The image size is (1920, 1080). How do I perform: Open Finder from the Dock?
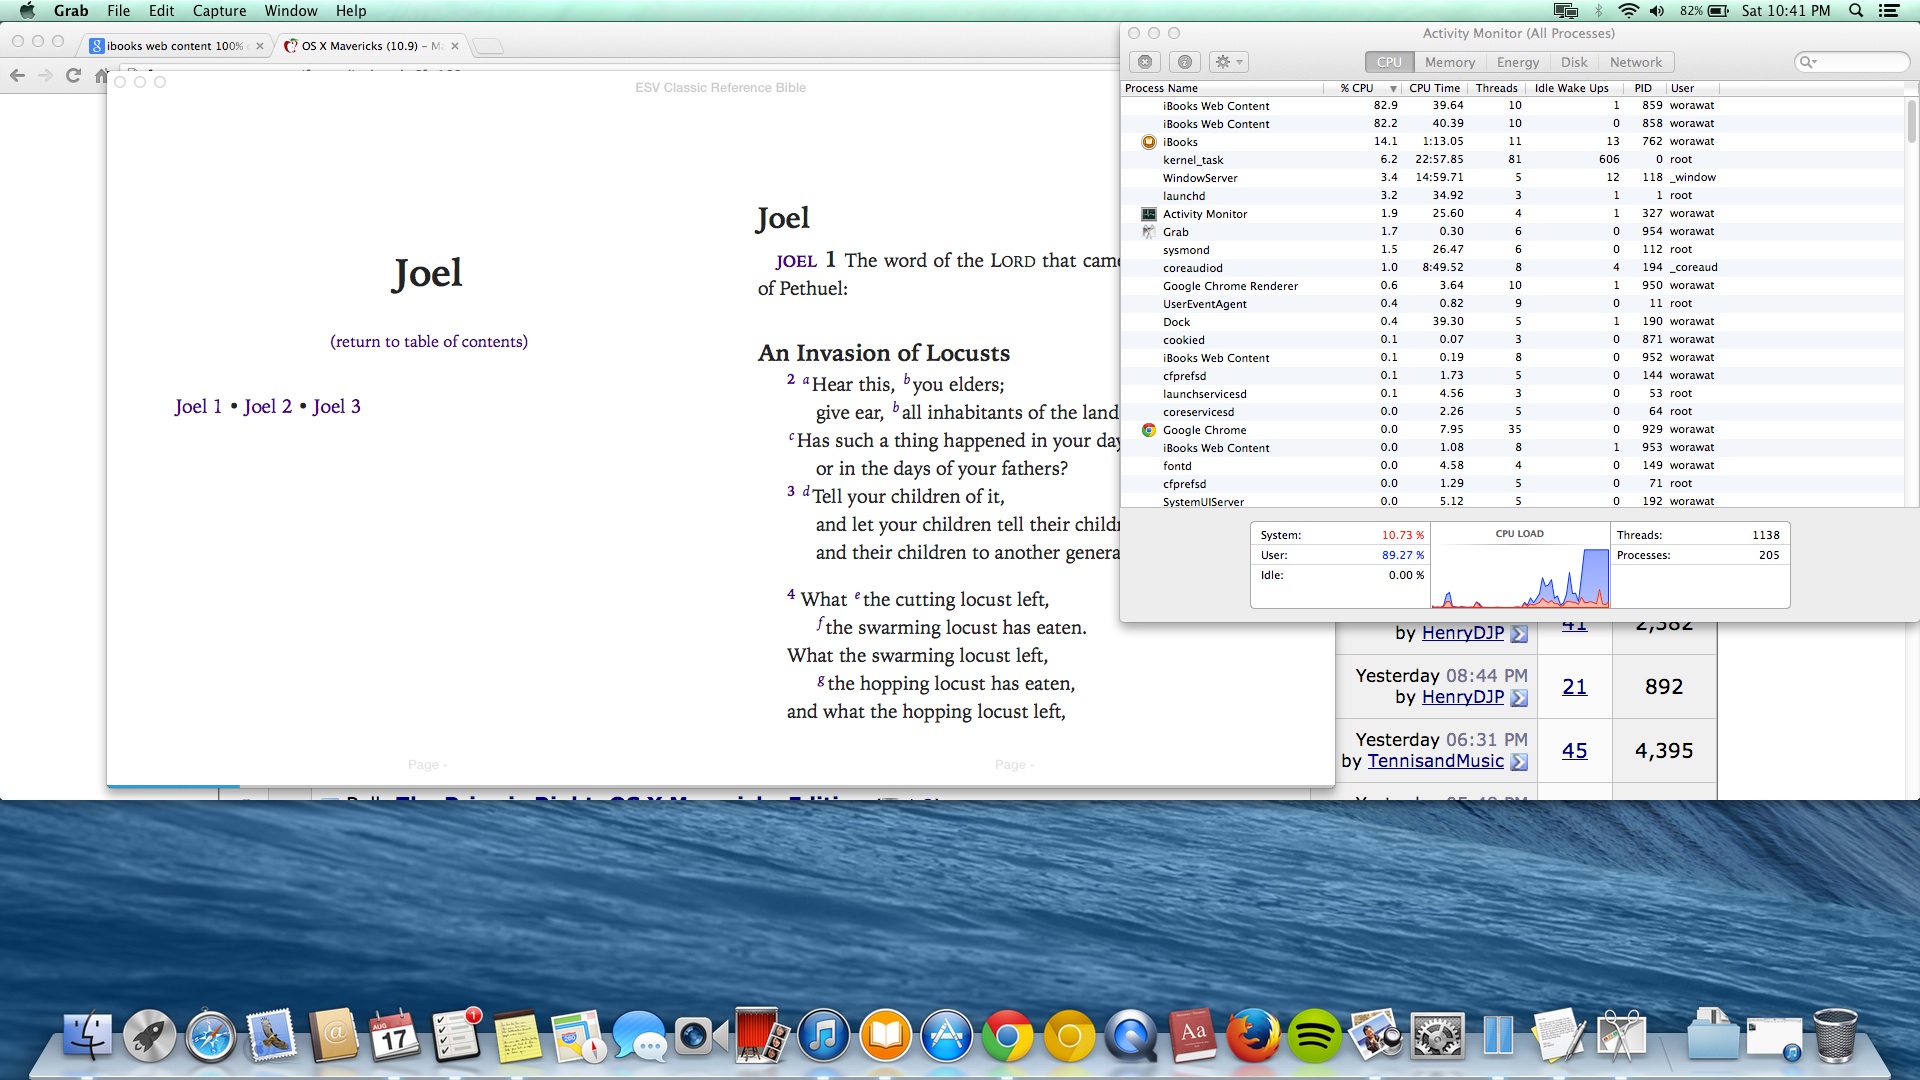(88, 1035)
